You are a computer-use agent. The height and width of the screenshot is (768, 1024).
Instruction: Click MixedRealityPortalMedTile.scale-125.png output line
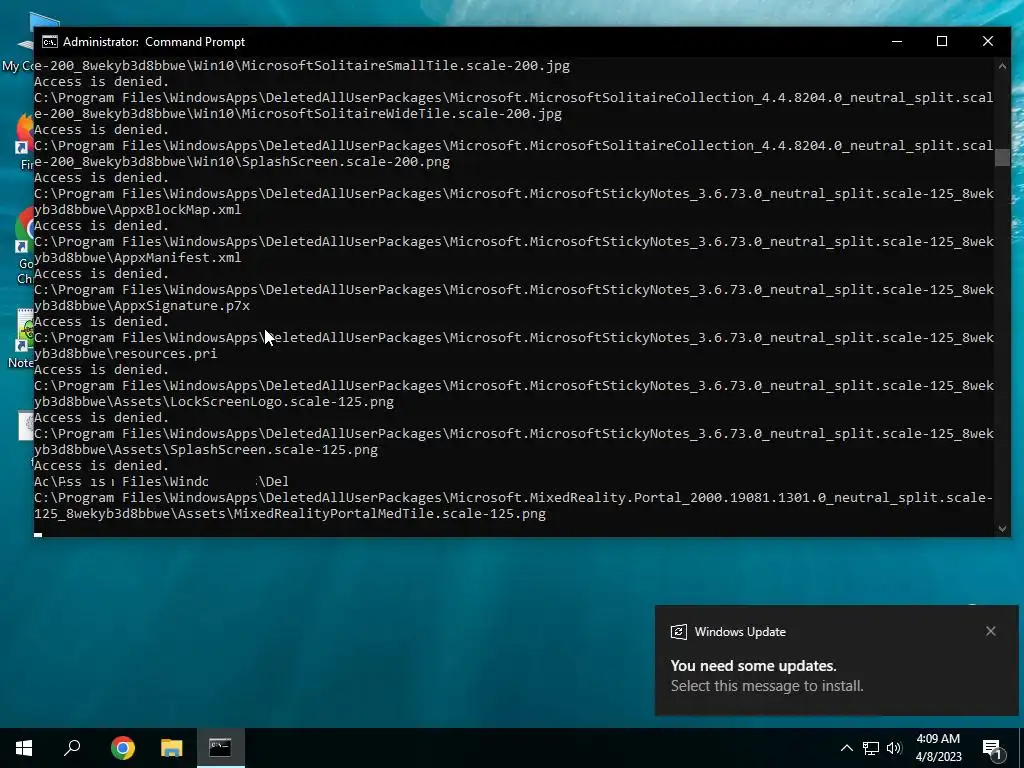290,513
